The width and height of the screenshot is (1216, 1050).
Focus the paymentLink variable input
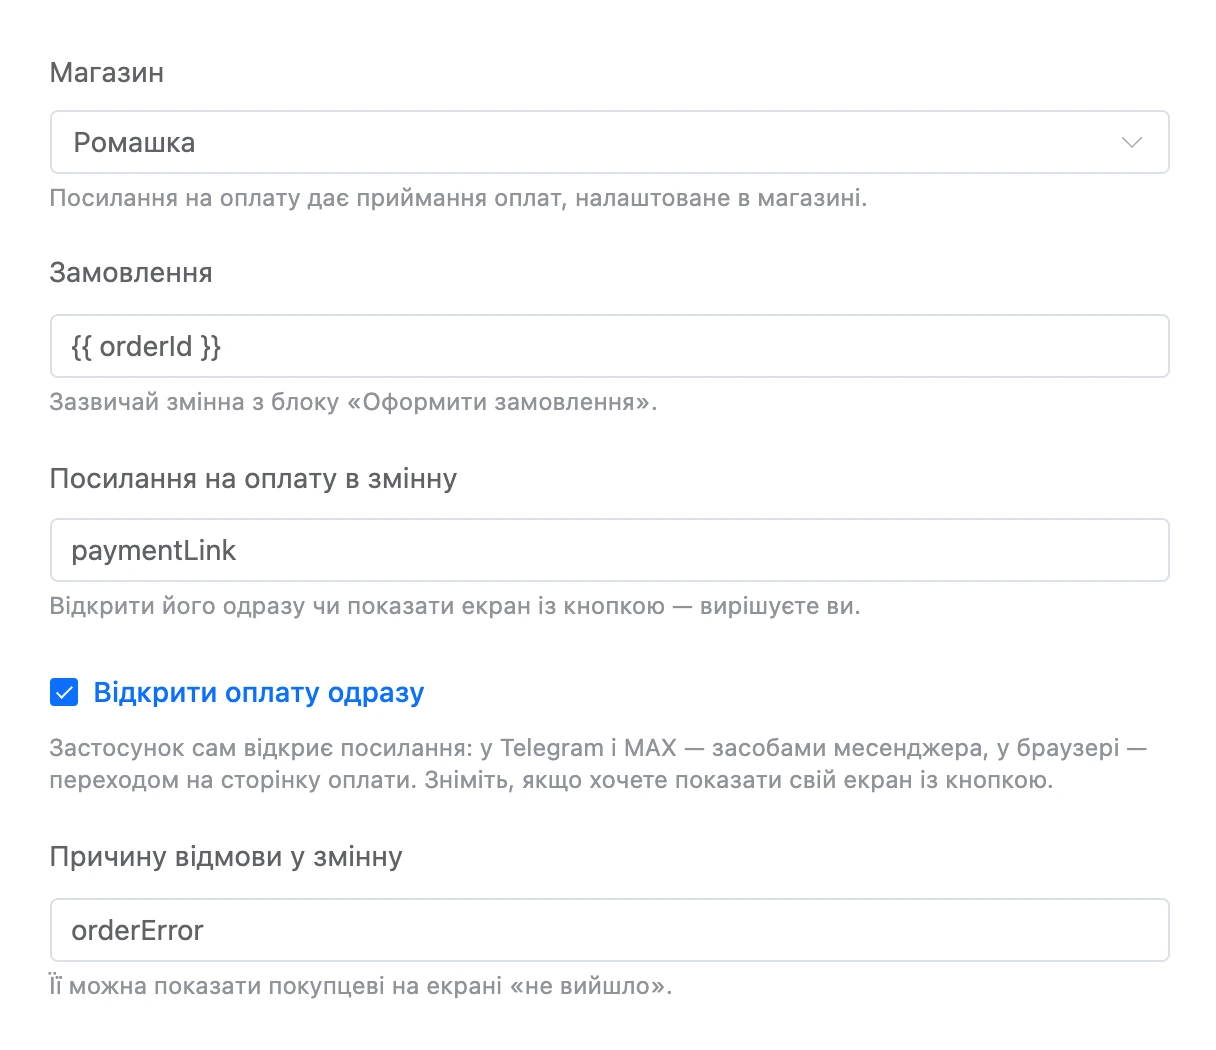[x=609, y=550]
